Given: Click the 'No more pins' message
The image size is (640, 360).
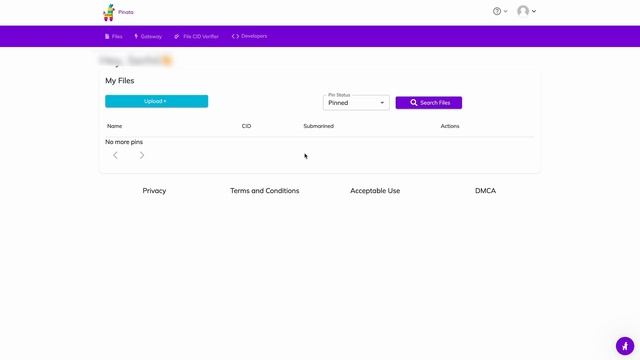Looking at the screenshot, I should (x=124, y=142).
